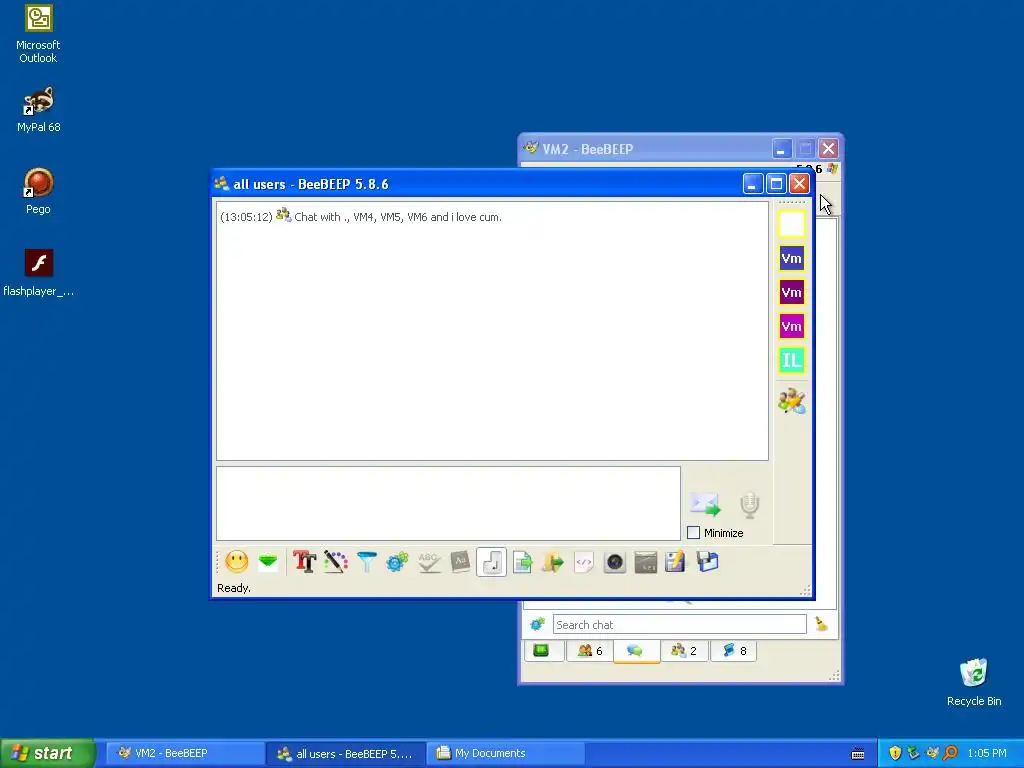Screen dimensions: 1024x768
Task: Select the dark purple Vm user avatar
Action: [792, 292]
